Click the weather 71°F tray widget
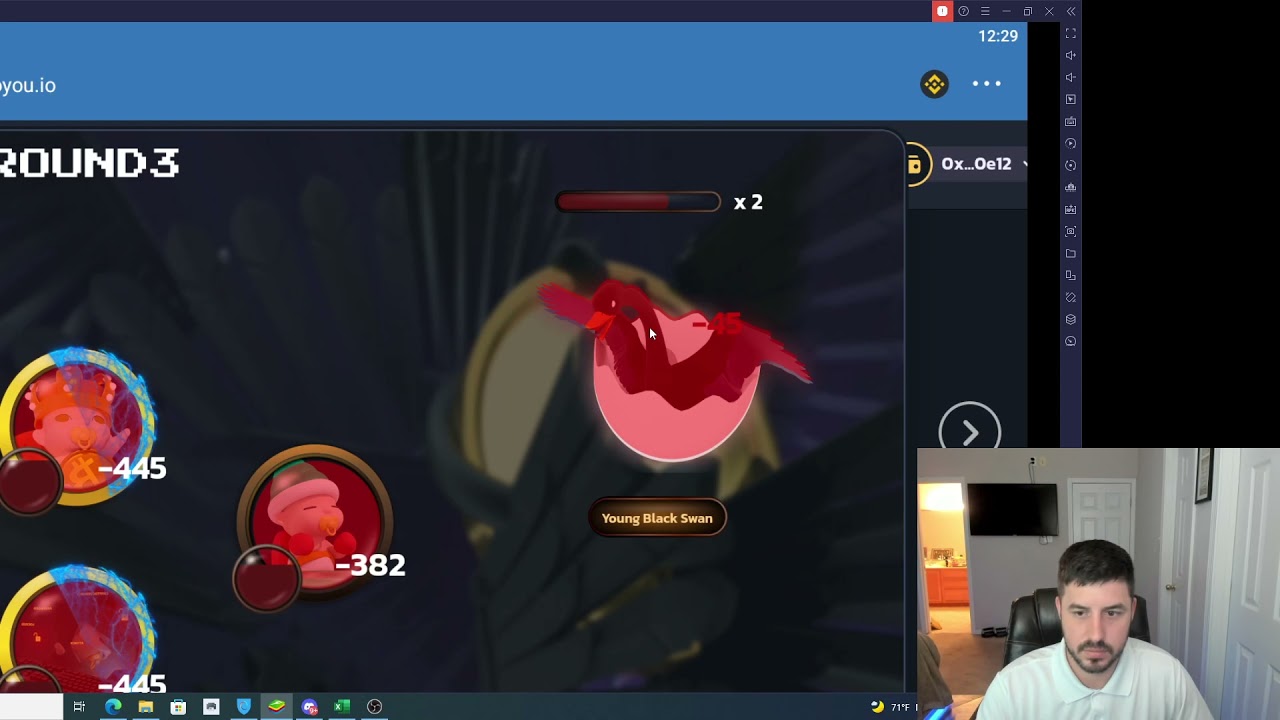This screenshot has width=1280, height=720. pyautogui.click(x=893, y=707)
